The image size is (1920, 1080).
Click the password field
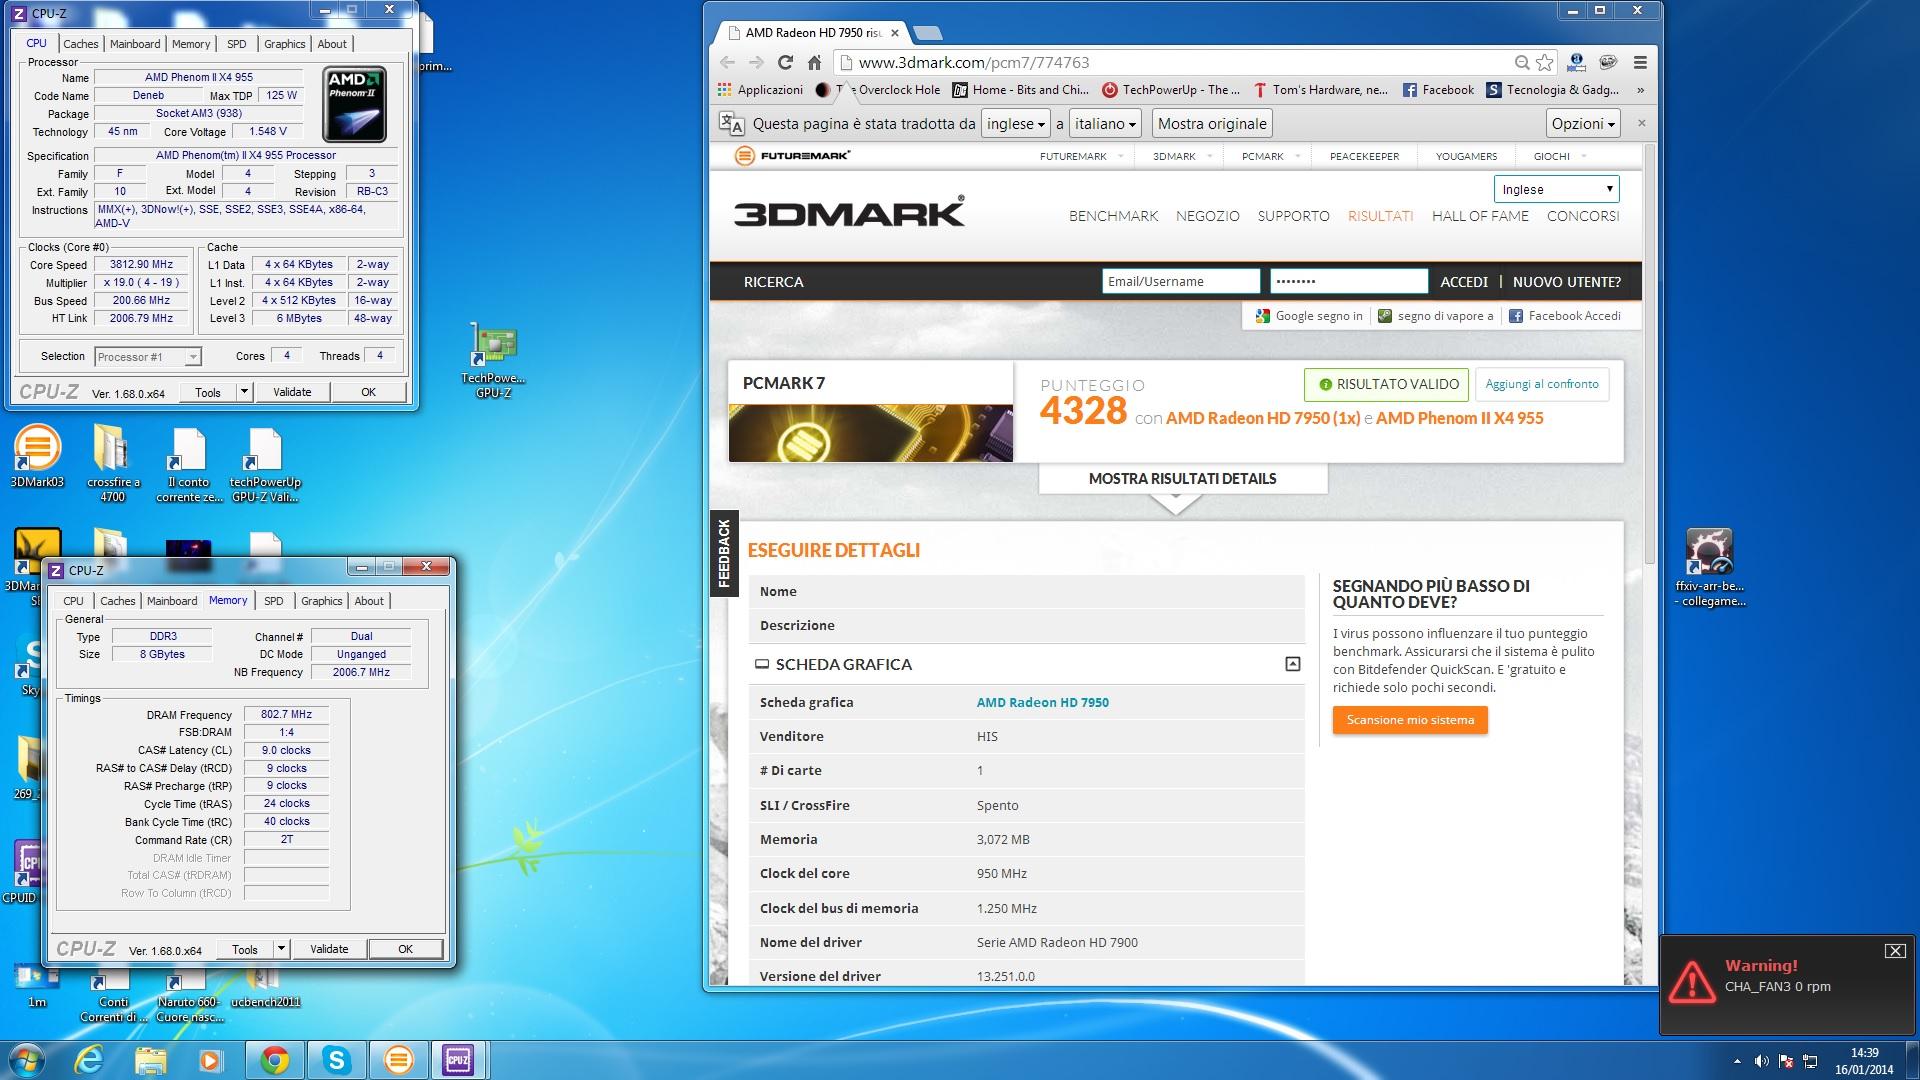(1349, 281)
